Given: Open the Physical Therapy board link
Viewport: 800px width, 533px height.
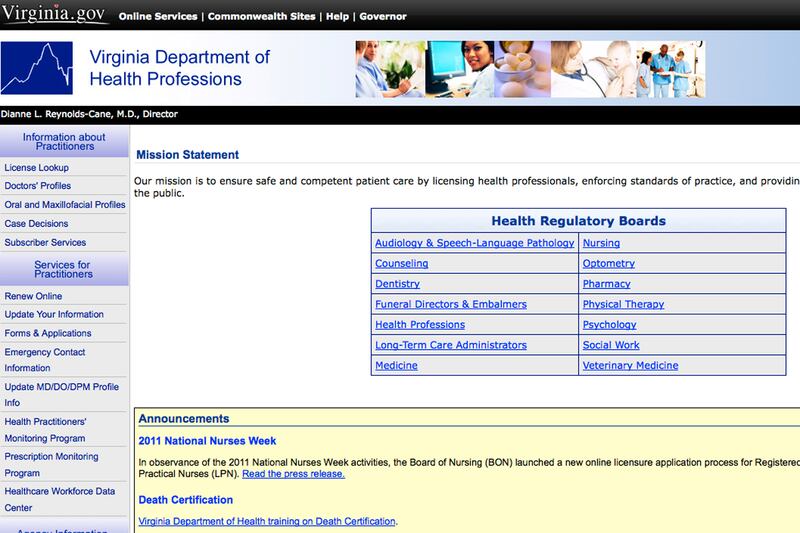Looking at the screenshot, I should pyautogui.click(x=623, y=304).
